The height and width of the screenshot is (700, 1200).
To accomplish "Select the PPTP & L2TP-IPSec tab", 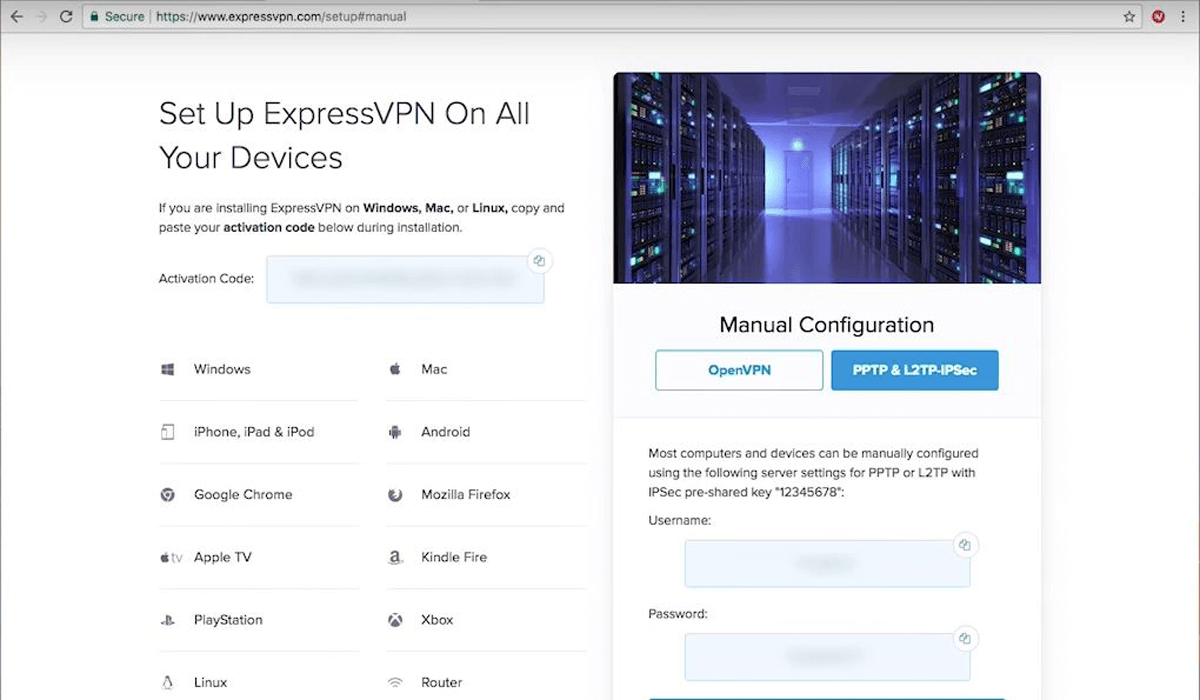I will coord(915,370).
